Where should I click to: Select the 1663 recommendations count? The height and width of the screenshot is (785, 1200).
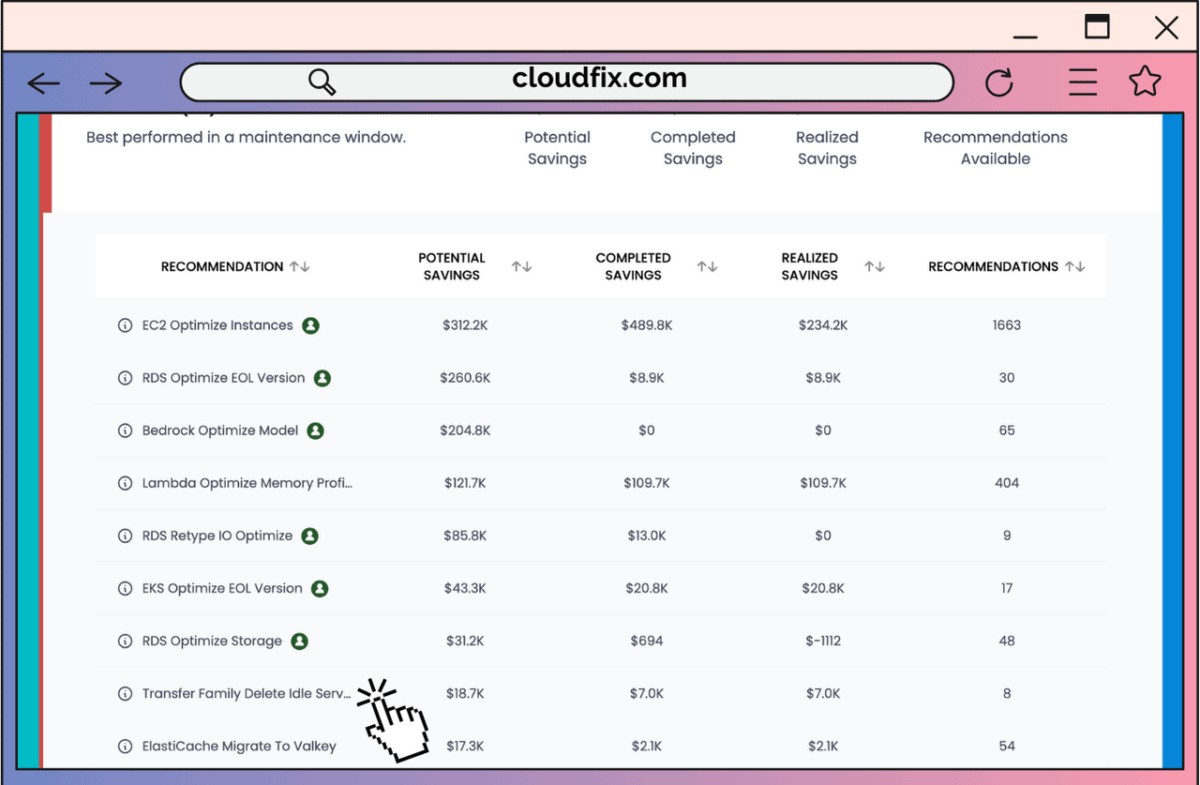coord(1007,326)
